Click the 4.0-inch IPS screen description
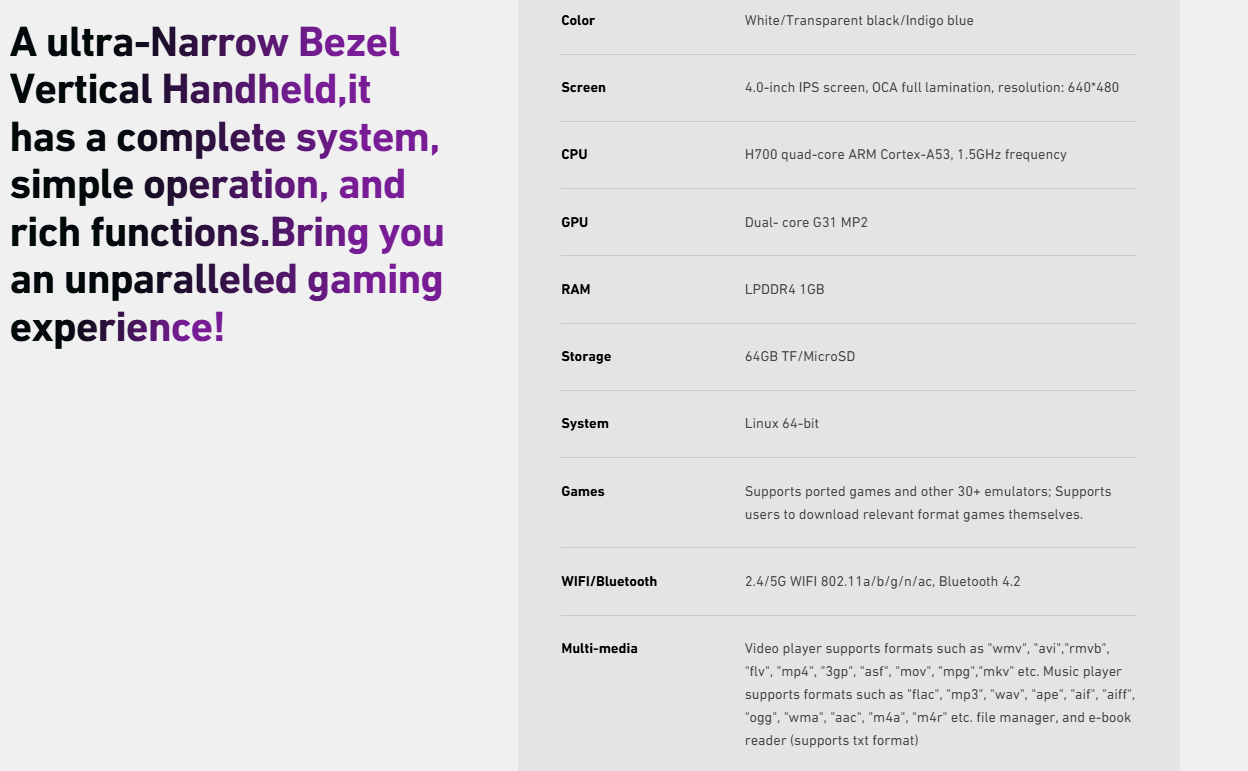Viewport: 1248px width, 771px height. (931, 87)
